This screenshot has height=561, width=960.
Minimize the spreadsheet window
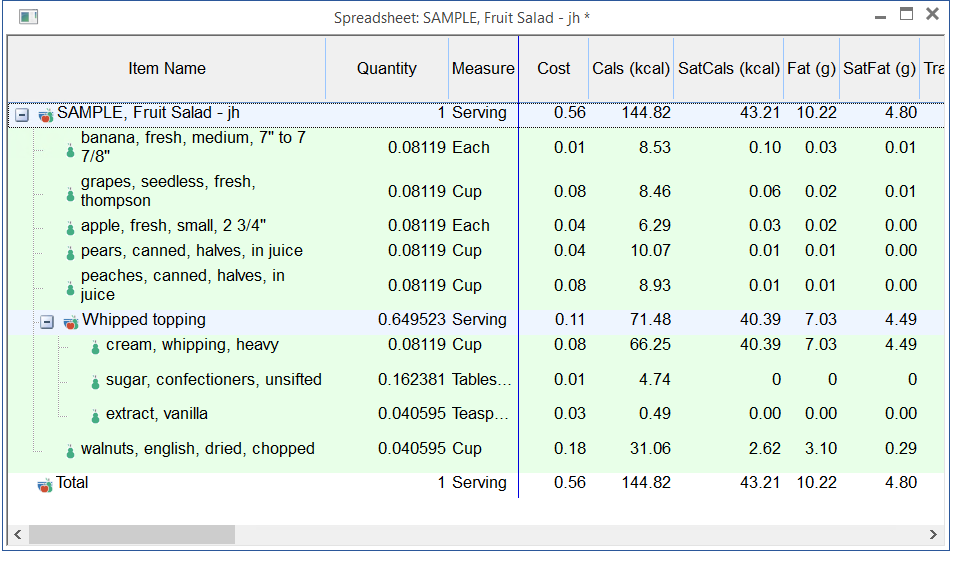pyautogui.click(x=880, y=17)
